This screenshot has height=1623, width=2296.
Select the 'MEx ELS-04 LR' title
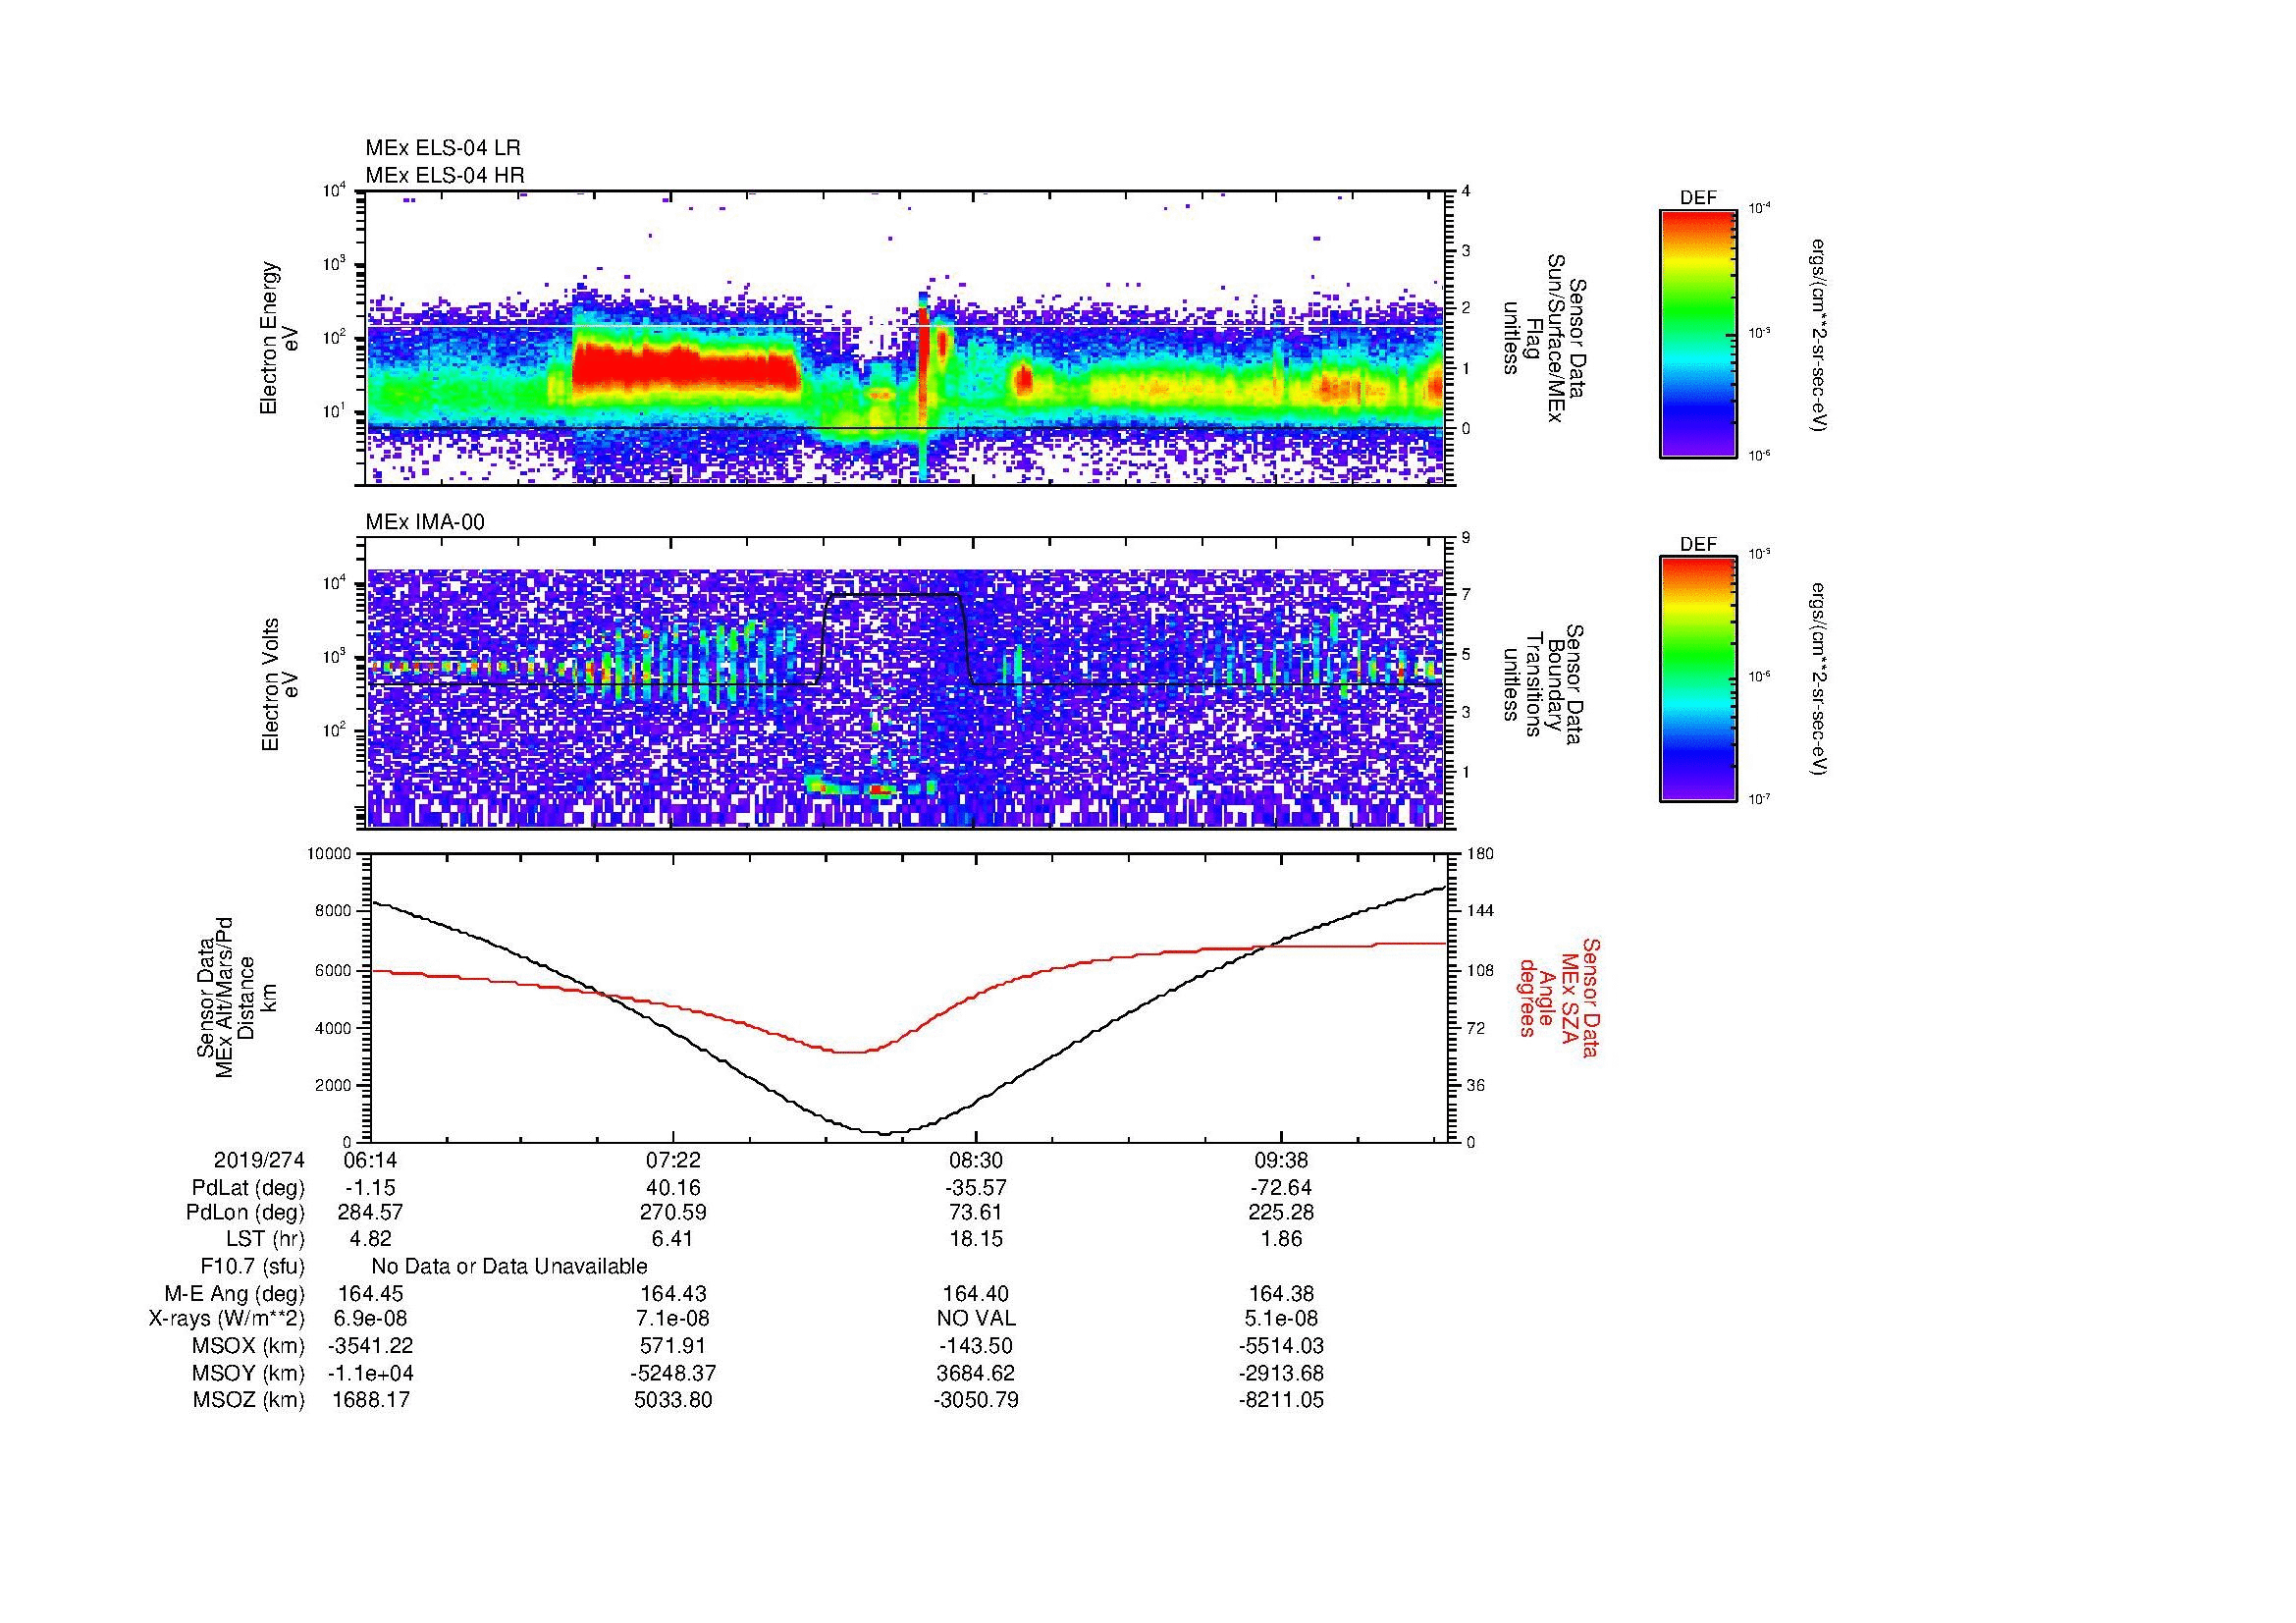pyautogui.click(x=443, y=148)
